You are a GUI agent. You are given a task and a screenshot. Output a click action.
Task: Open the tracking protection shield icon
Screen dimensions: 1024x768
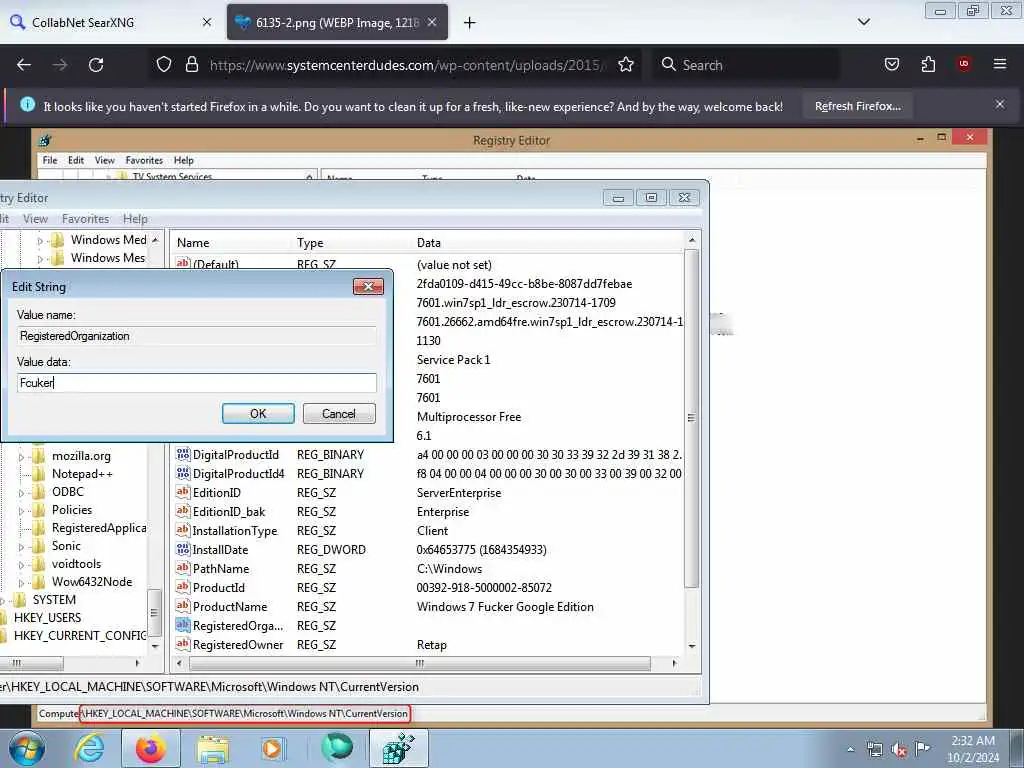[164, 65]
